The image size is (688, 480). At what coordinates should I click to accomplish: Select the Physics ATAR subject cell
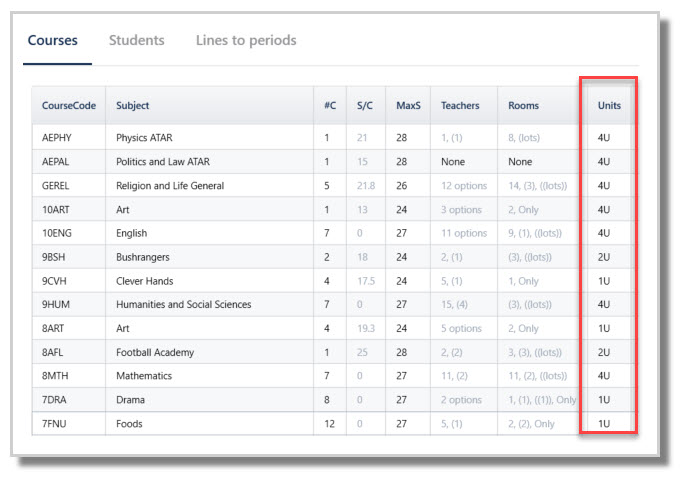(x=144, y=138)
